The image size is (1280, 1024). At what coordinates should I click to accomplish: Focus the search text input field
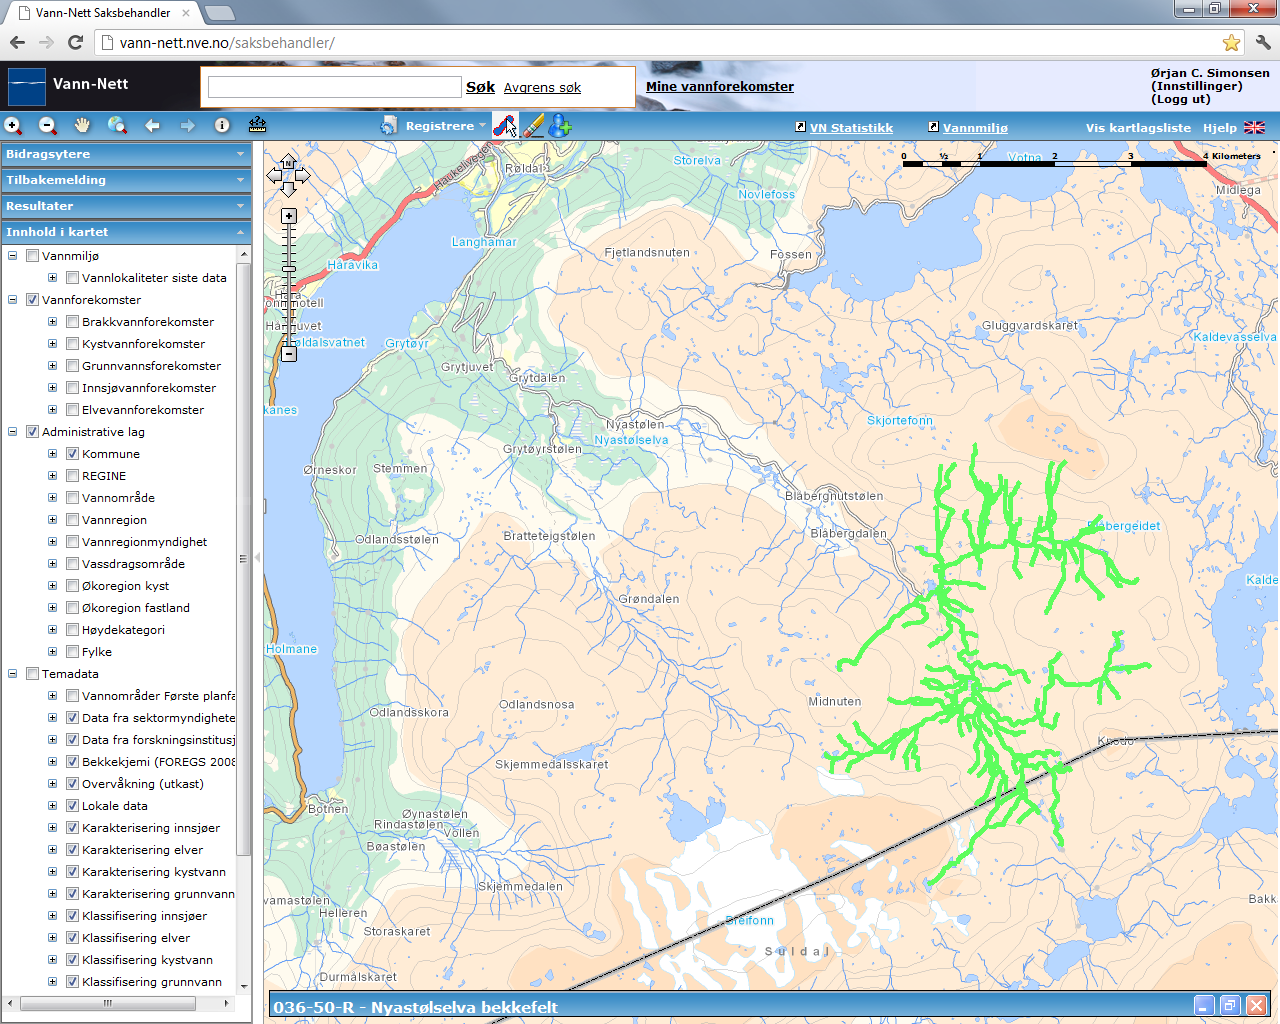point(334,87)
